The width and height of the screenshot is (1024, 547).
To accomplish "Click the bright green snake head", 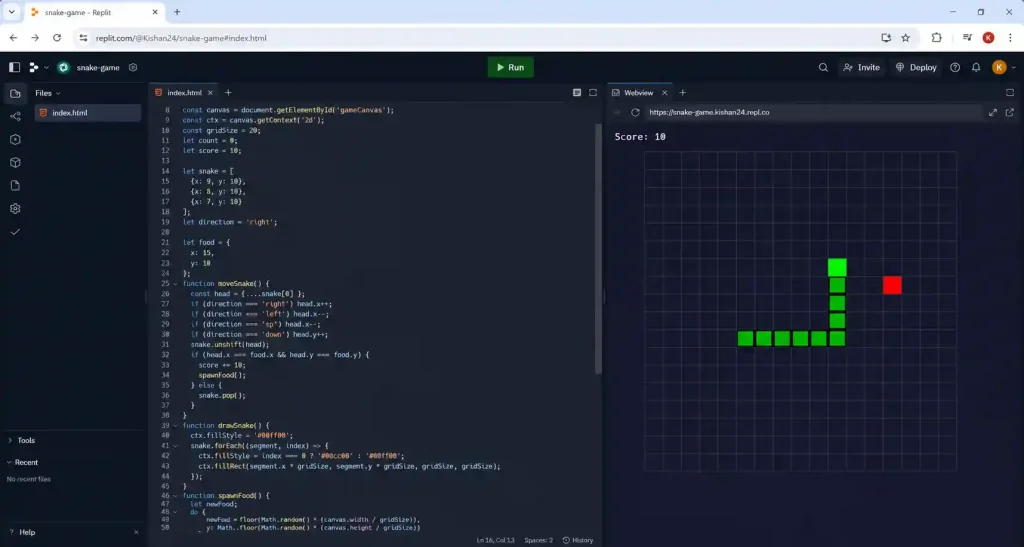I will (x=837, y=267).
